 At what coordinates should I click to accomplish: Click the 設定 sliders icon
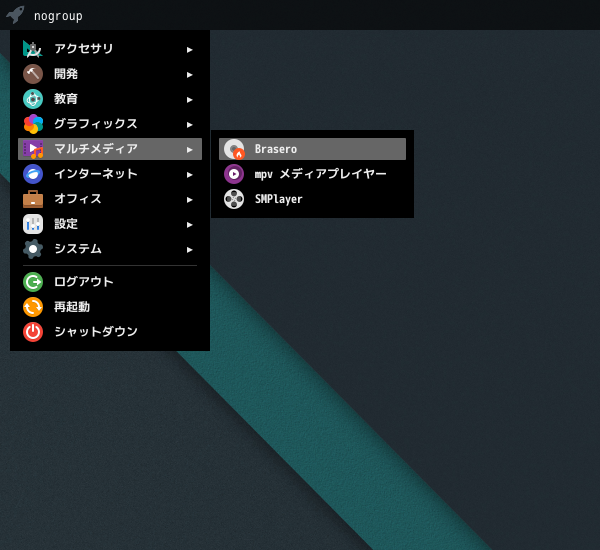(x=33, y=224)
